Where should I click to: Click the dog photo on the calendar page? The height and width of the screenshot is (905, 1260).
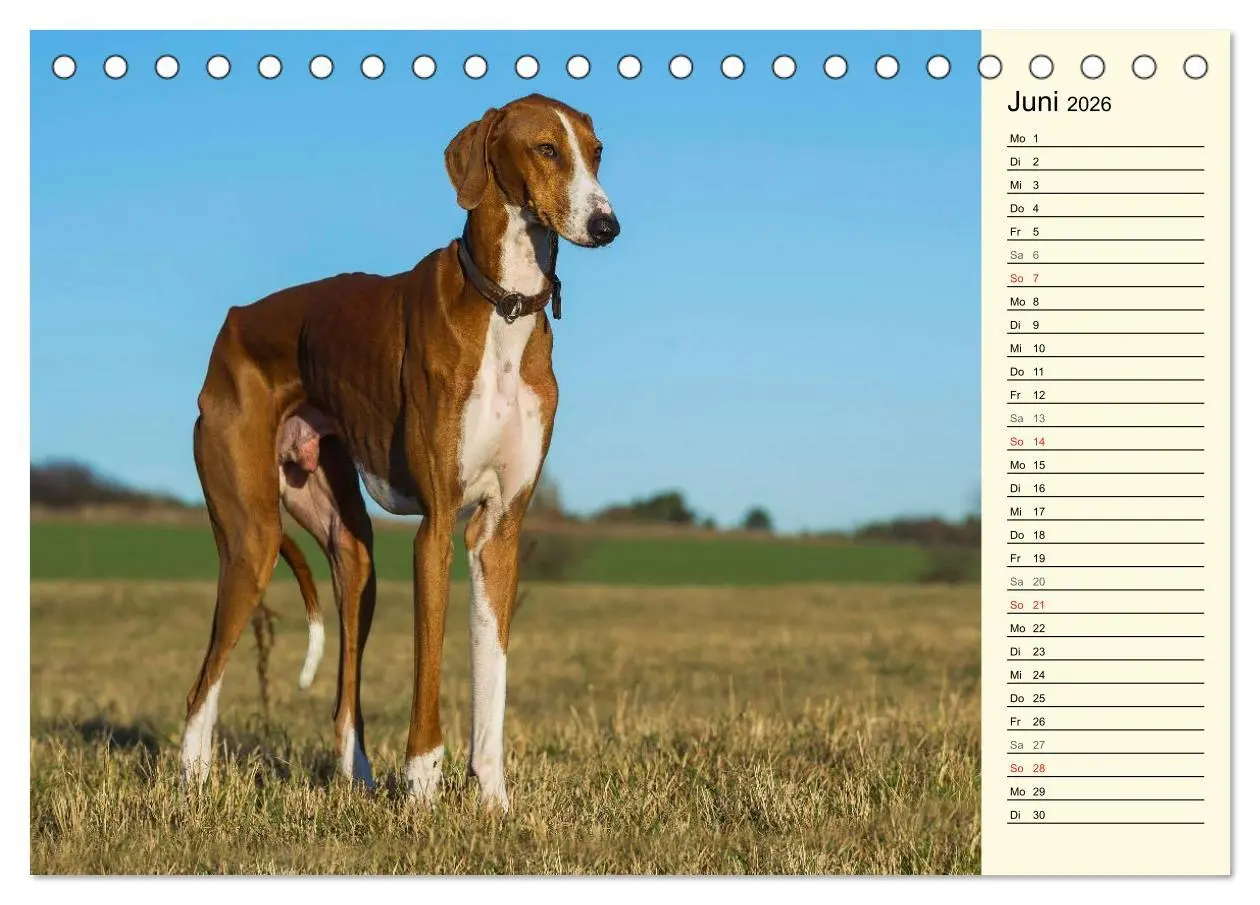coord(505,452)
